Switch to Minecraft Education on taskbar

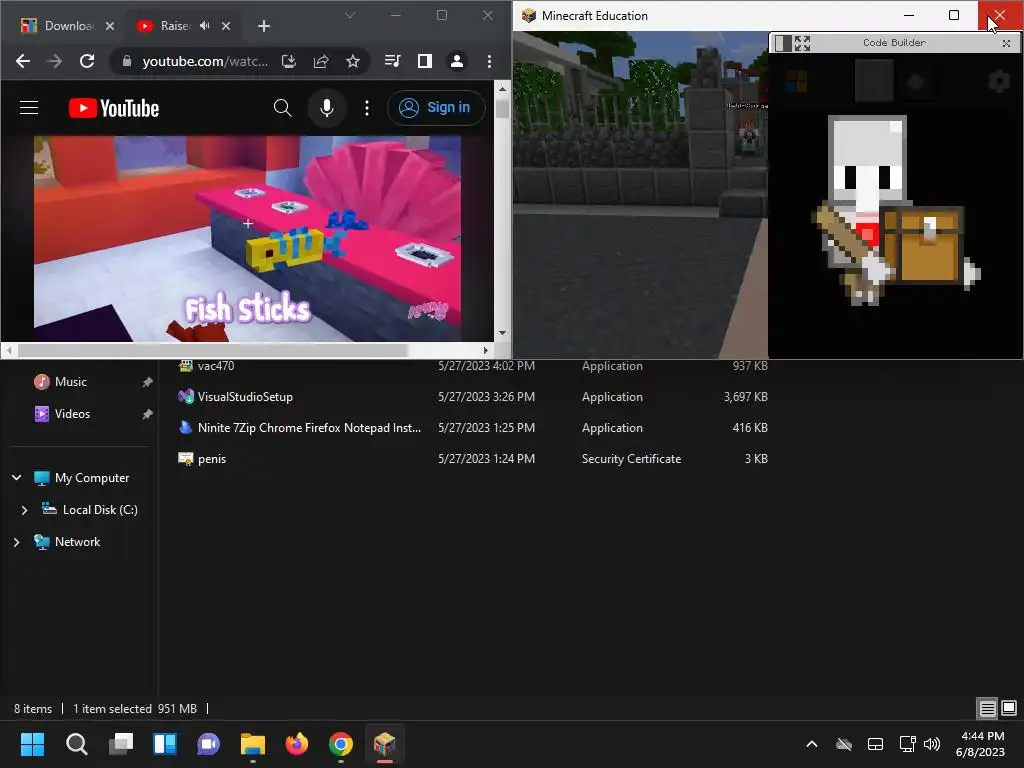385,744
